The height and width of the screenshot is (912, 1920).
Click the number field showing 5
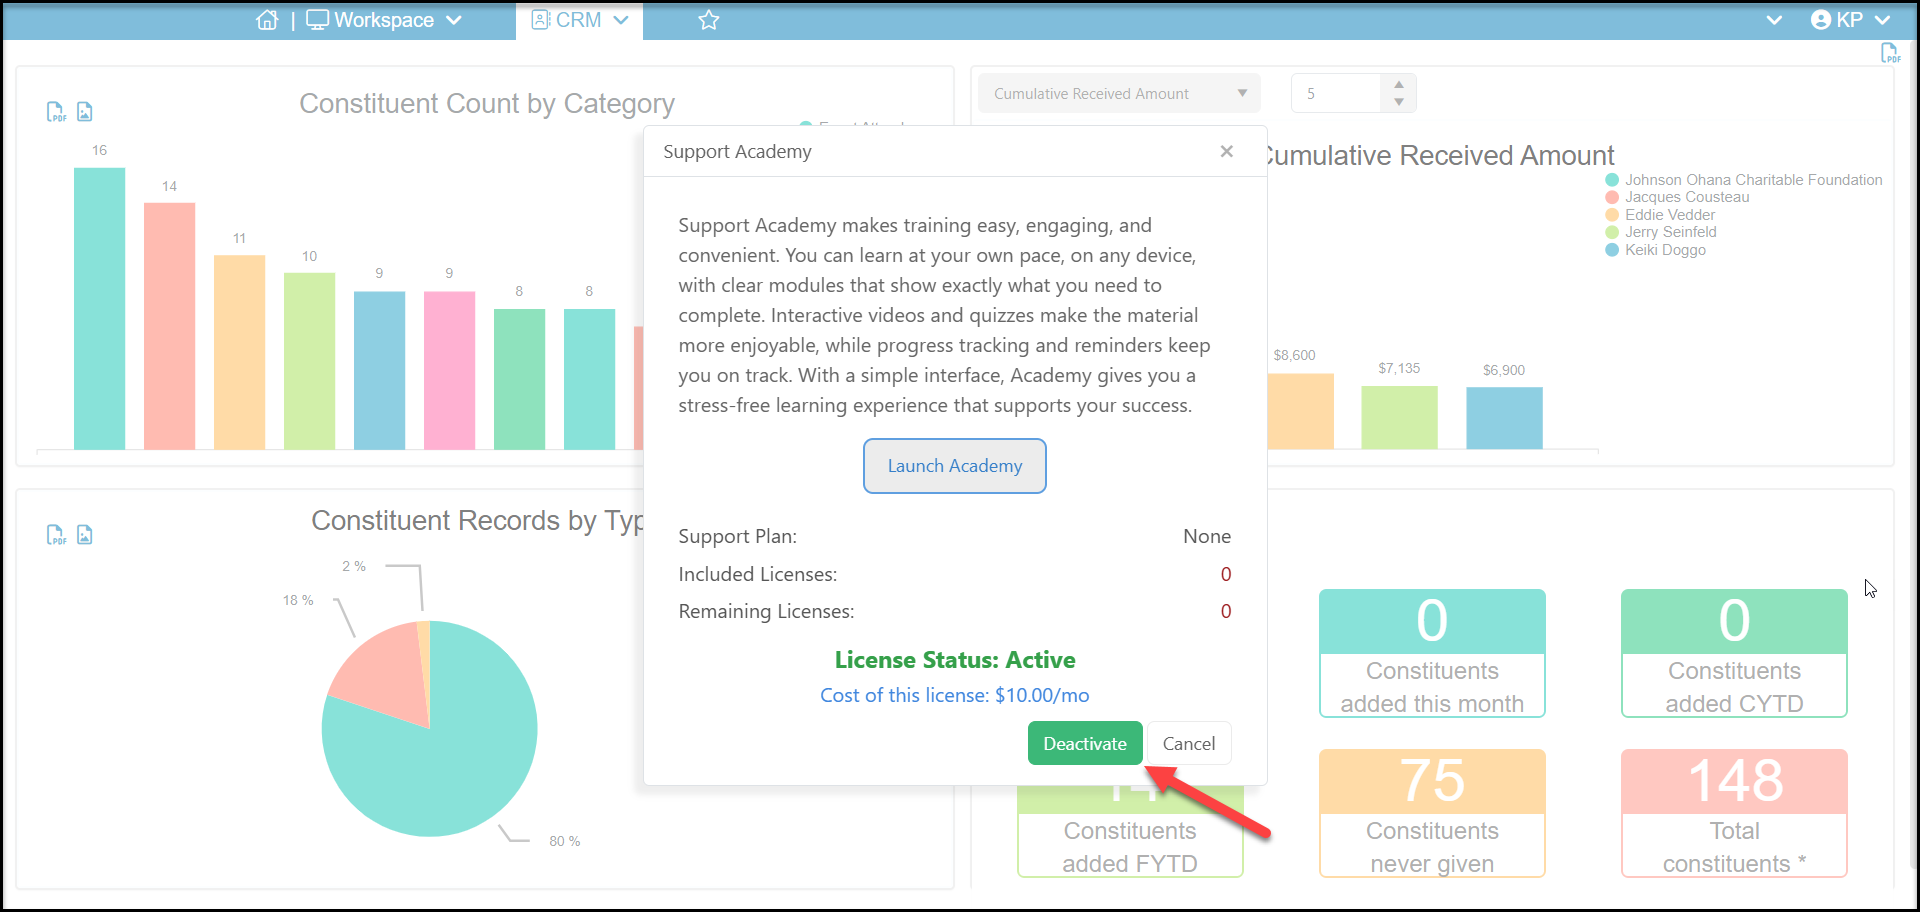tap(1336, 94)
